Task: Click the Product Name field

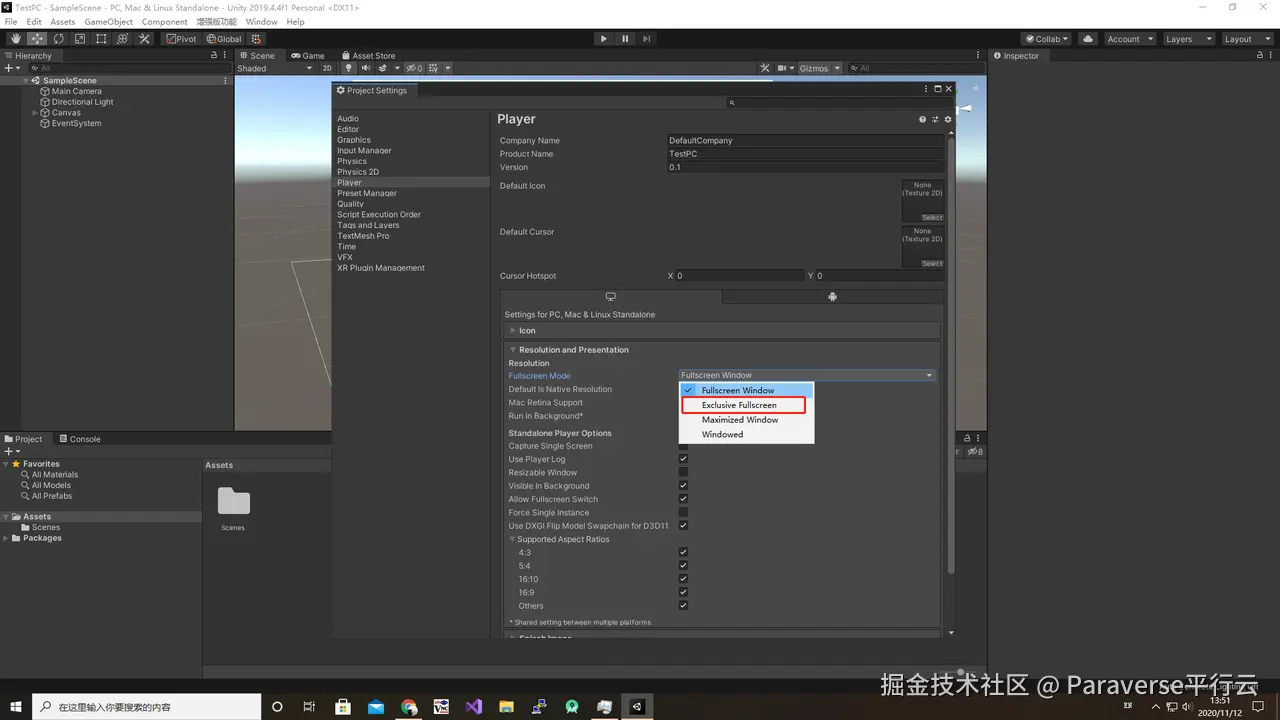Action: pyautogui.click(x=805, y=154)
